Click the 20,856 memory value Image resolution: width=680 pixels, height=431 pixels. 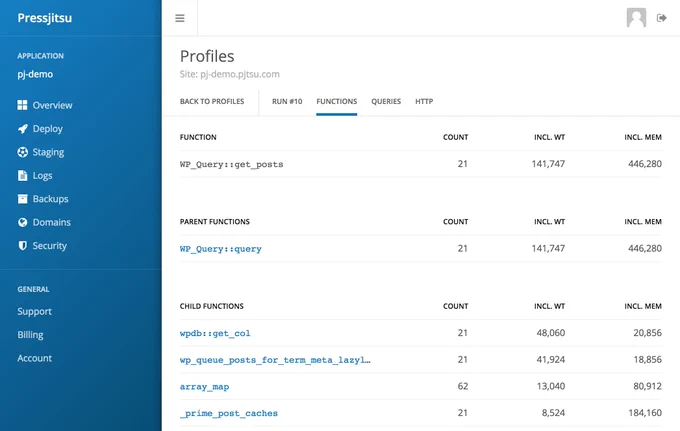[647, 333]
